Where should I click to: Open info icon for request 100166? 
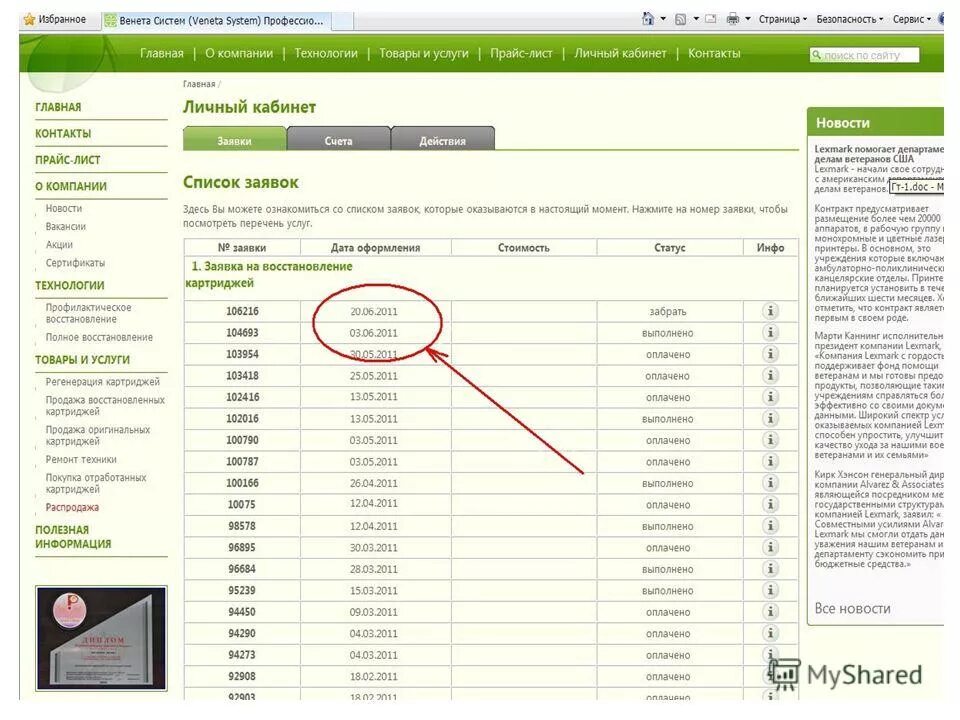pos(770,482)
